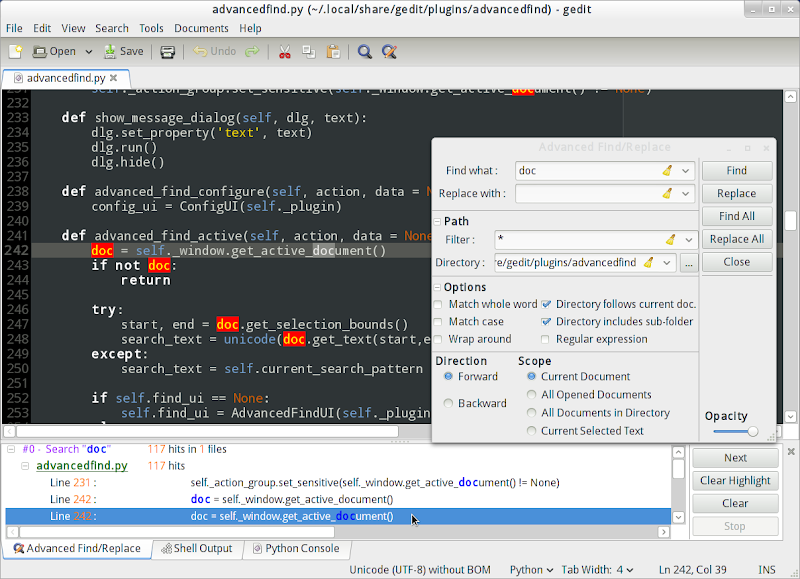
Task: Disable Directory follows current doc
Action: (545, 304)
